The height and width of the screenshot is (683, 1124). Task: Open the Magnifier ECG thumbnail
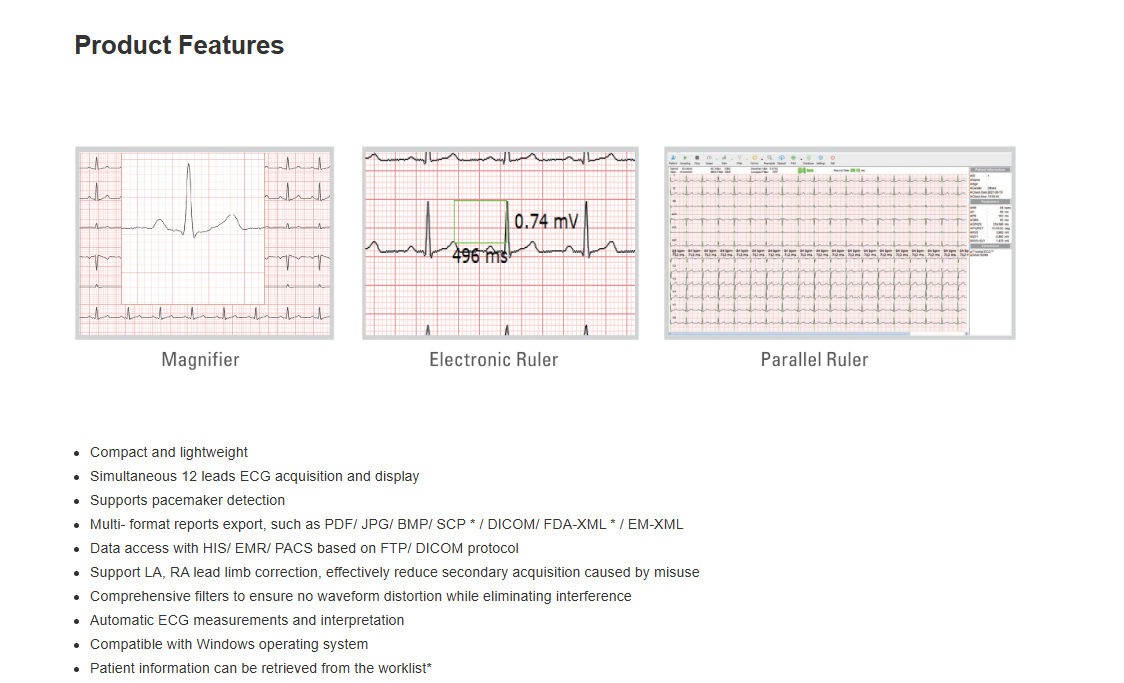coord(204,243)
